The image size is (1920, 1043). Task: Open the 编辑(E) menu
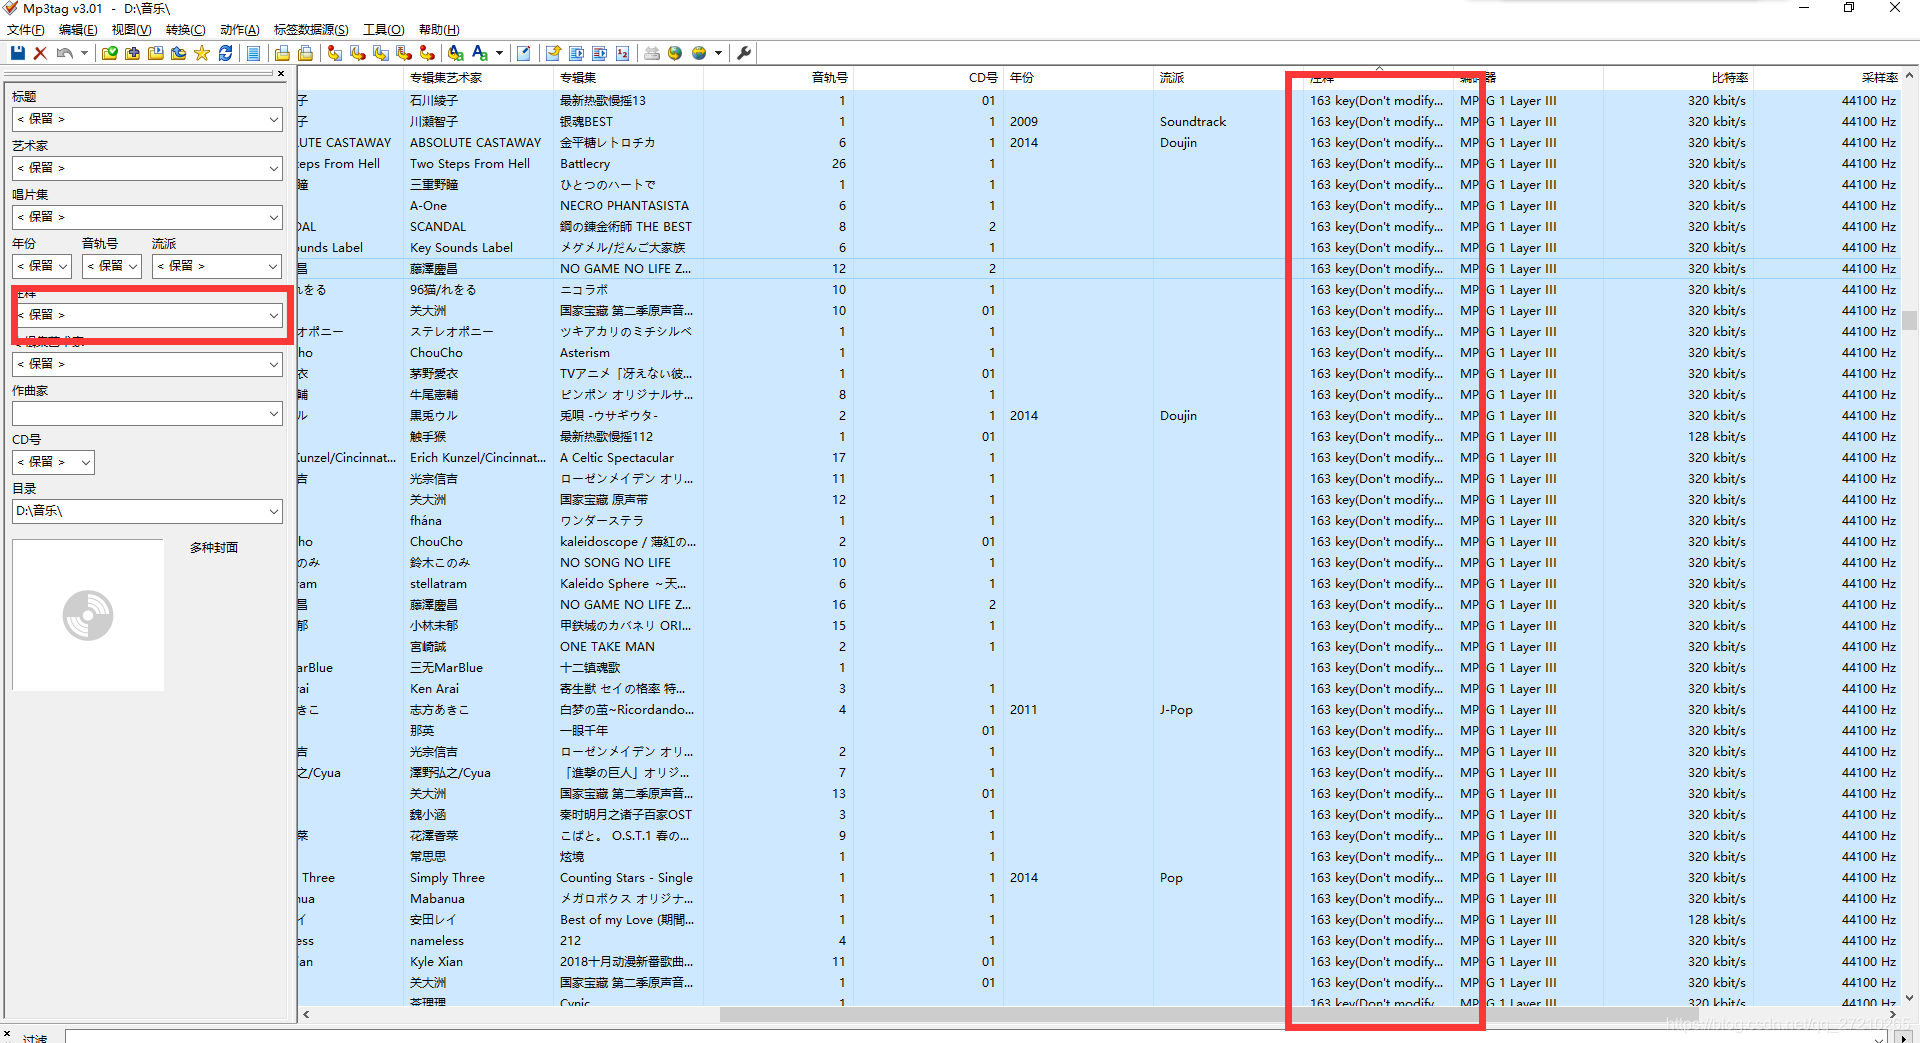[78, 30]
